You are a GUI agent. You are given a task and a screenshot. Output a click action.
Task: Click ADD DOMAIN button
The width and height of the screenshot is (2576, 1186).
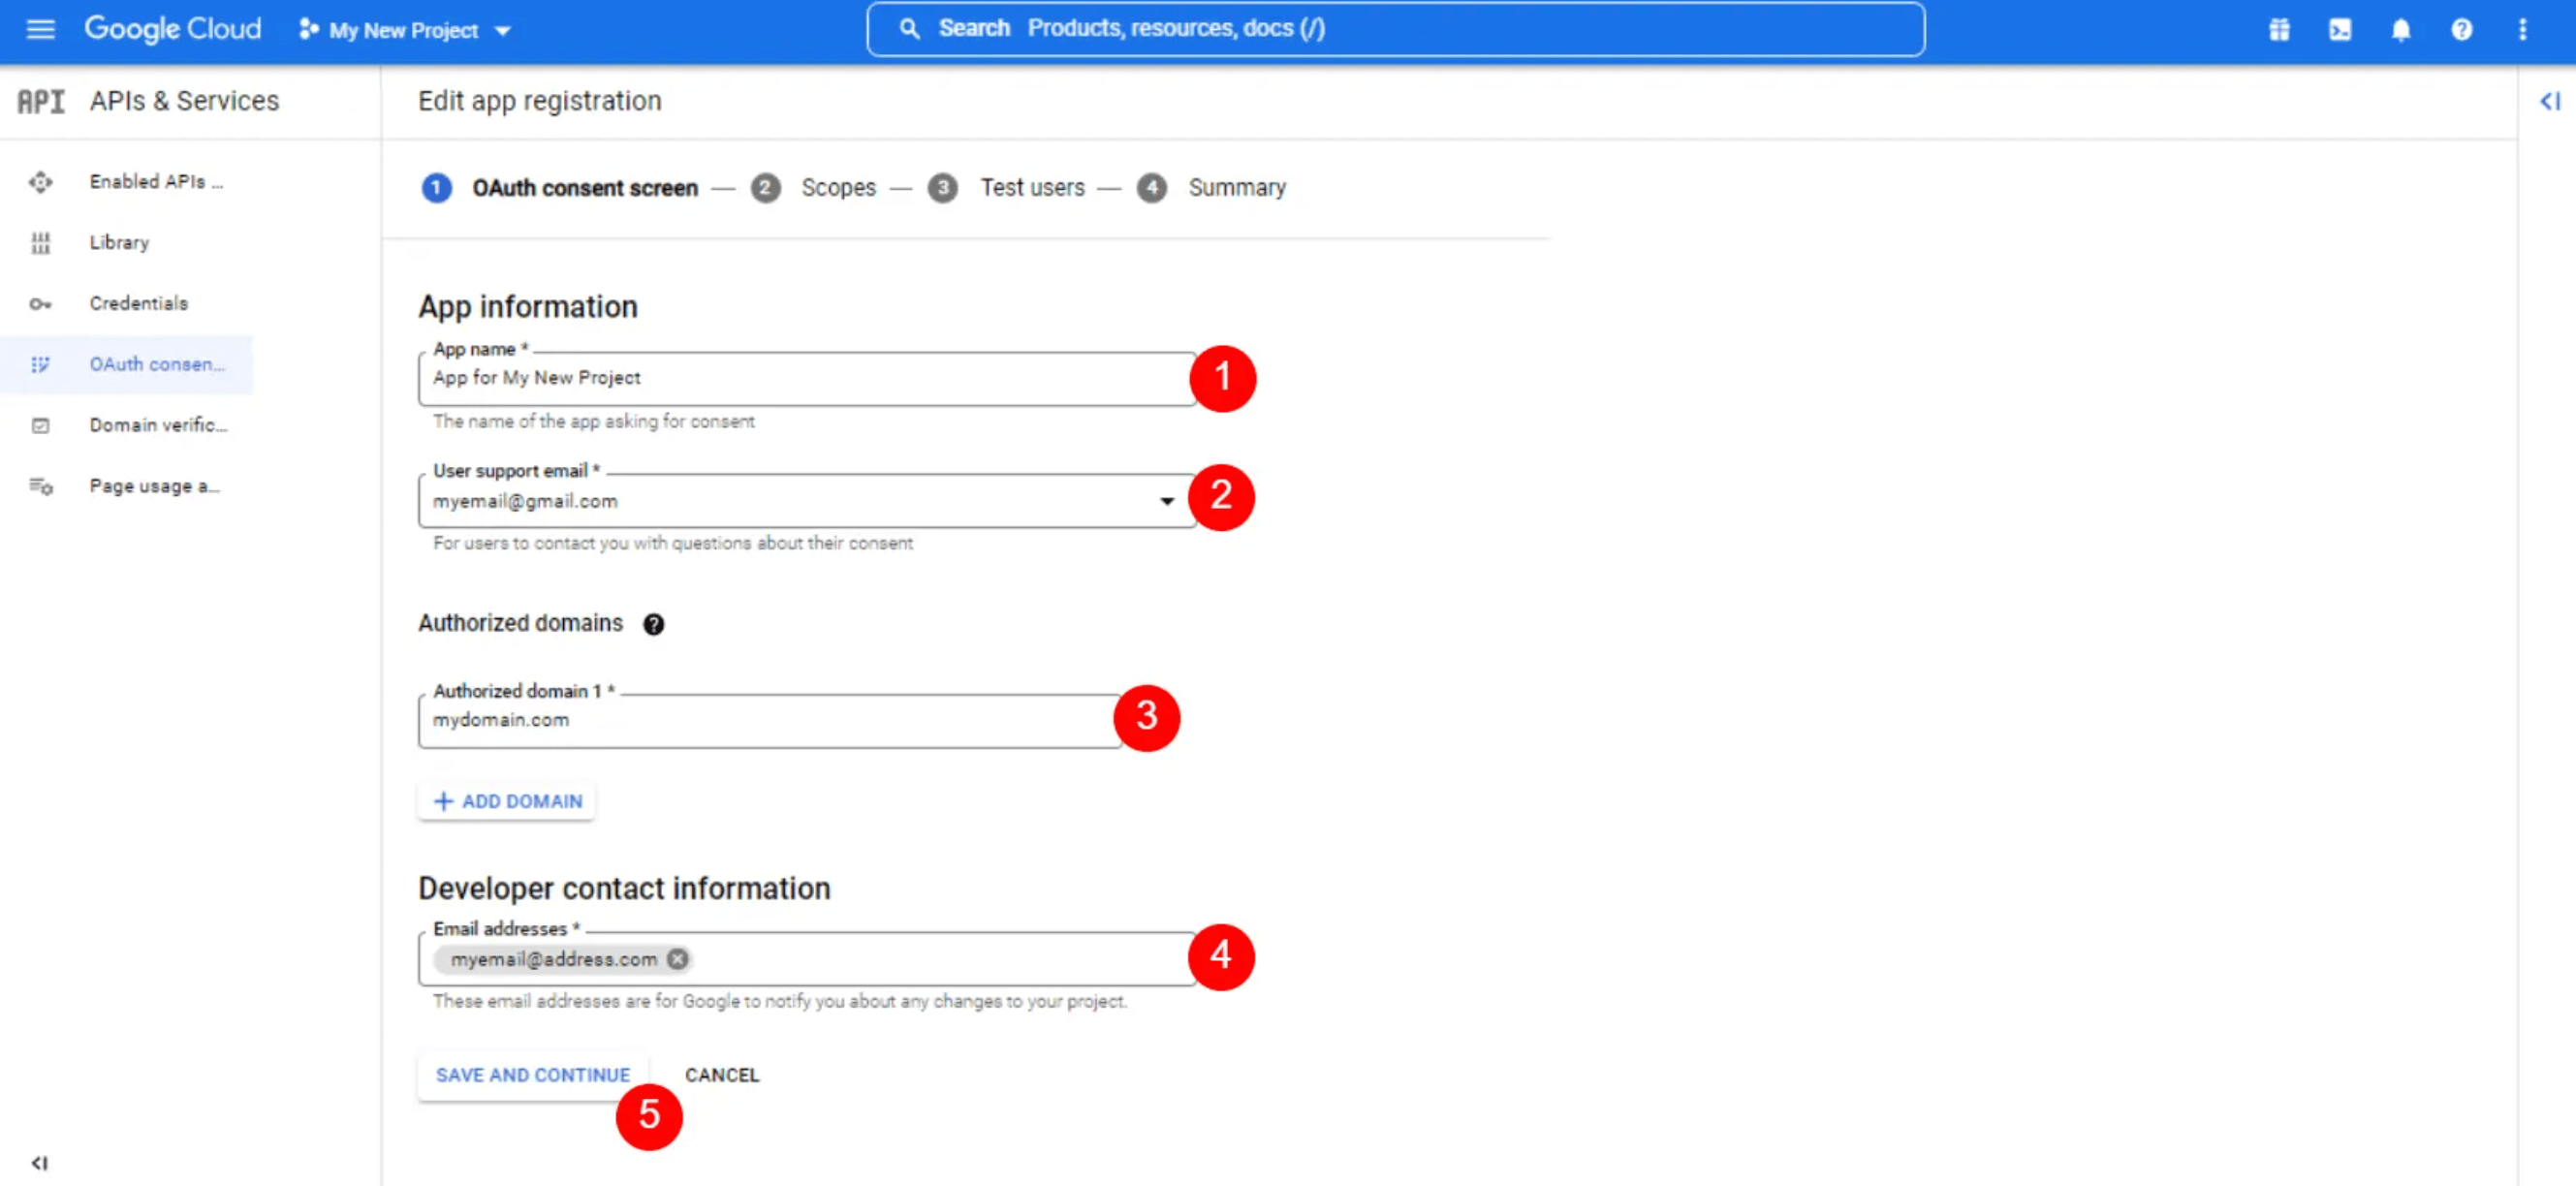click(x=507, y=801)
